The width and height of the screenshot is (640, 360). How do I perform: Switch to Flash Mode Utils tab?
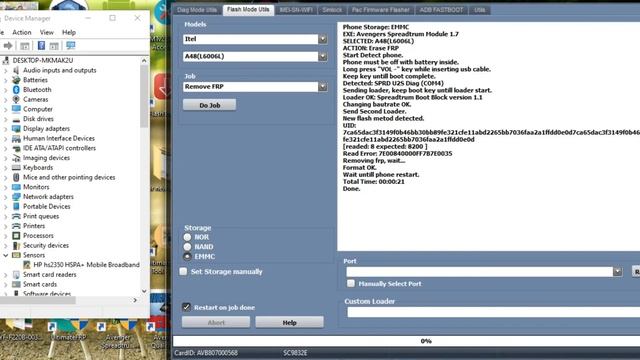(x=248, y=9)
